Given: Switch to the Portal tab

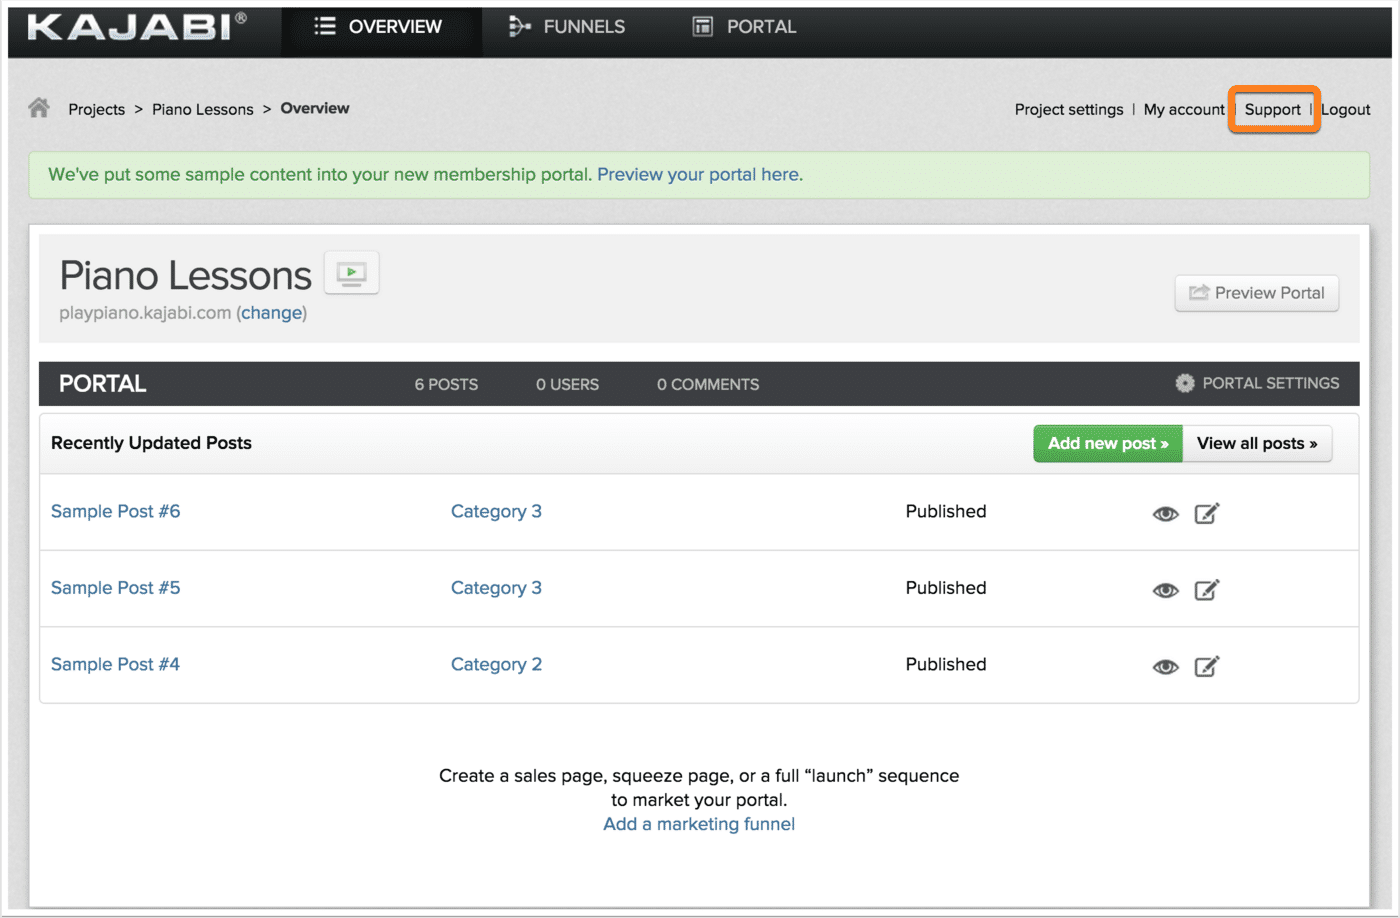Looking at the screenshot, I should [745, 27].
